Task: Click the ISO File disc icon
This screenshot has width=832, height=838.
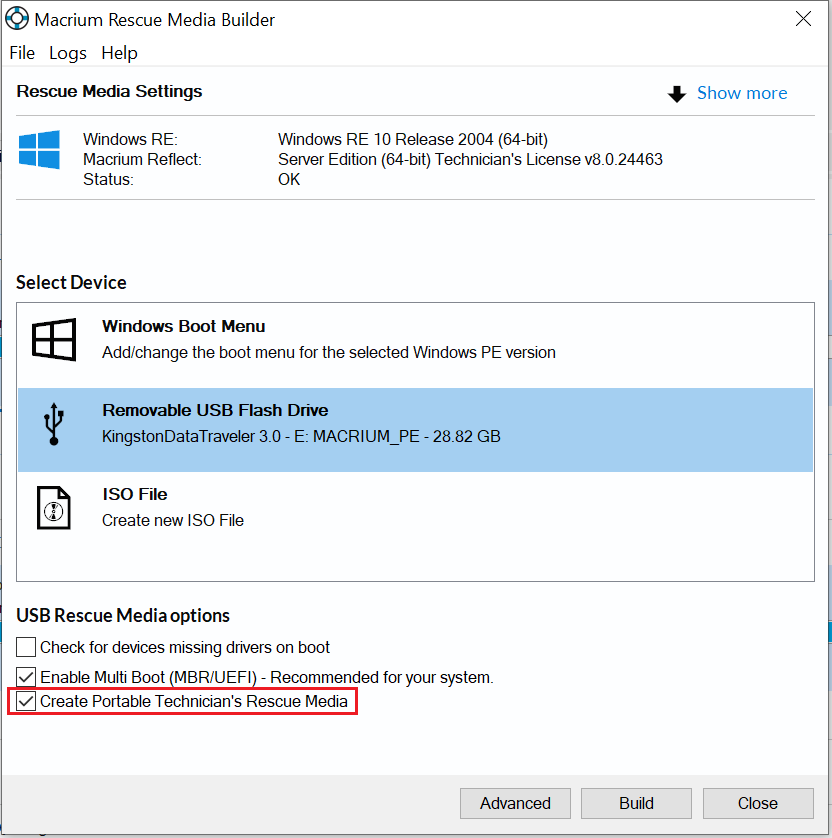Action: [53, 507]
